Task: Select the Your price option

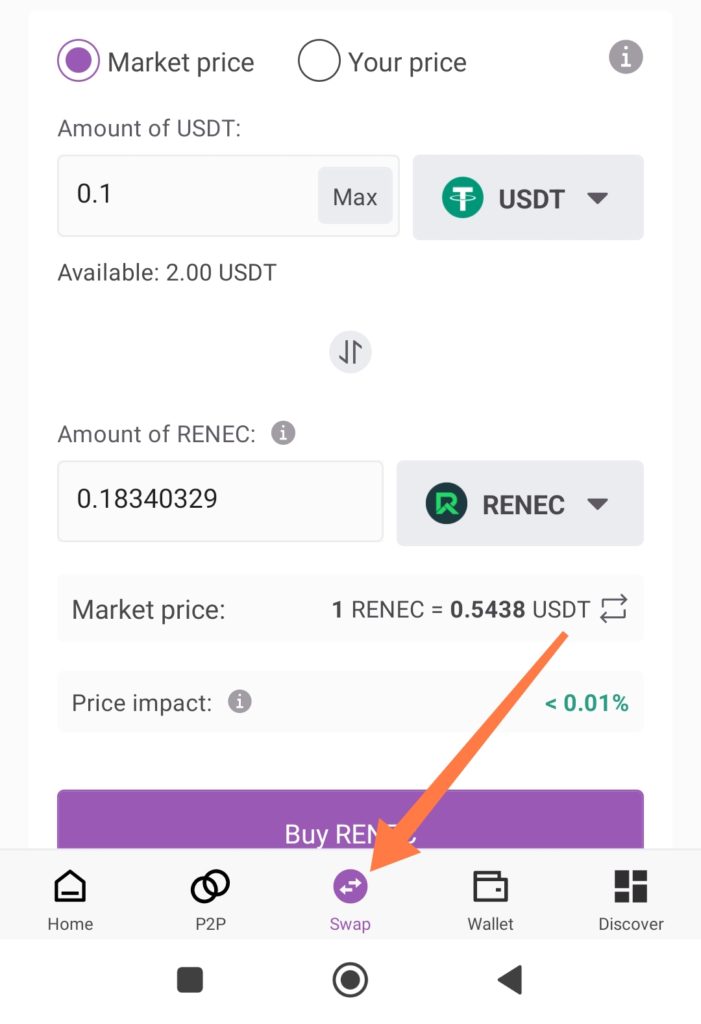Action: click(318, 60)
